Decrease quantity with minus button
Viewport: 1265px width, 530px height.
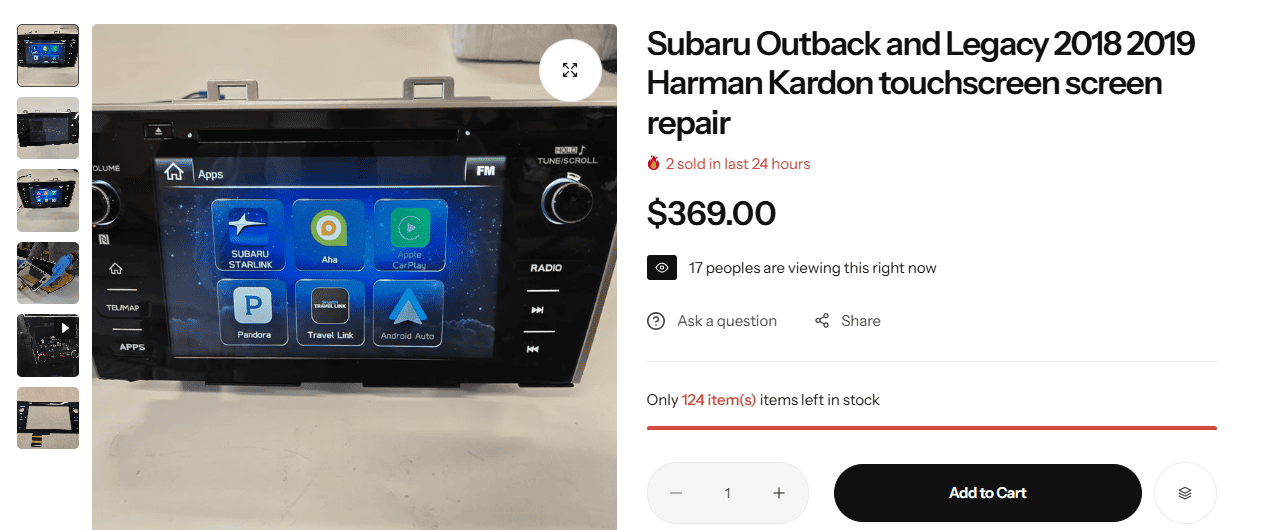click(x=676, y=493)
